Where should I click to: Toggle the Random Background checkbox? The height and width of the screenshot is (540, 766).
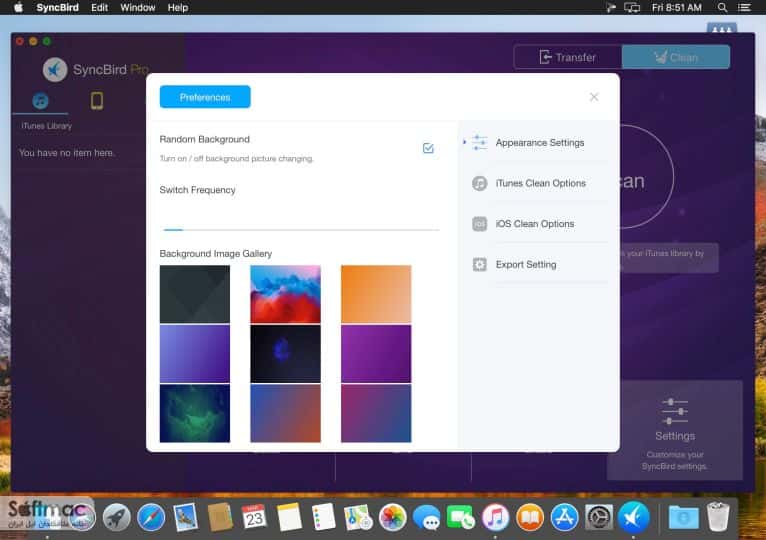click(428, 148)
